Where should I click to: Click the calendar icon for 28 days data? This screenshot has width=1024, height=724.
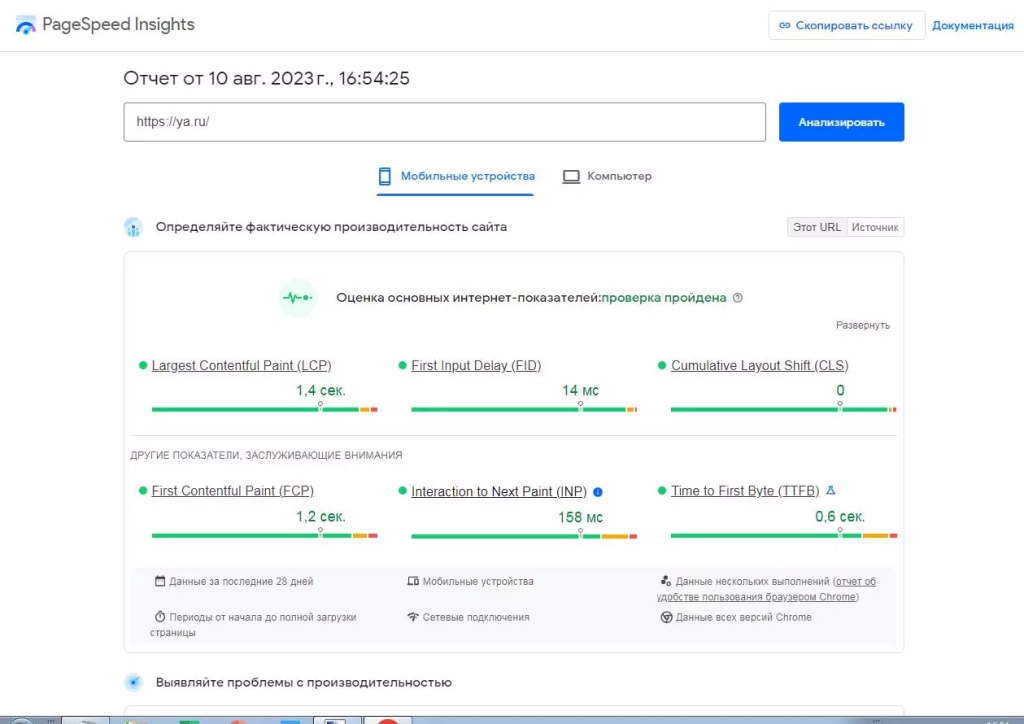point(160,580)
